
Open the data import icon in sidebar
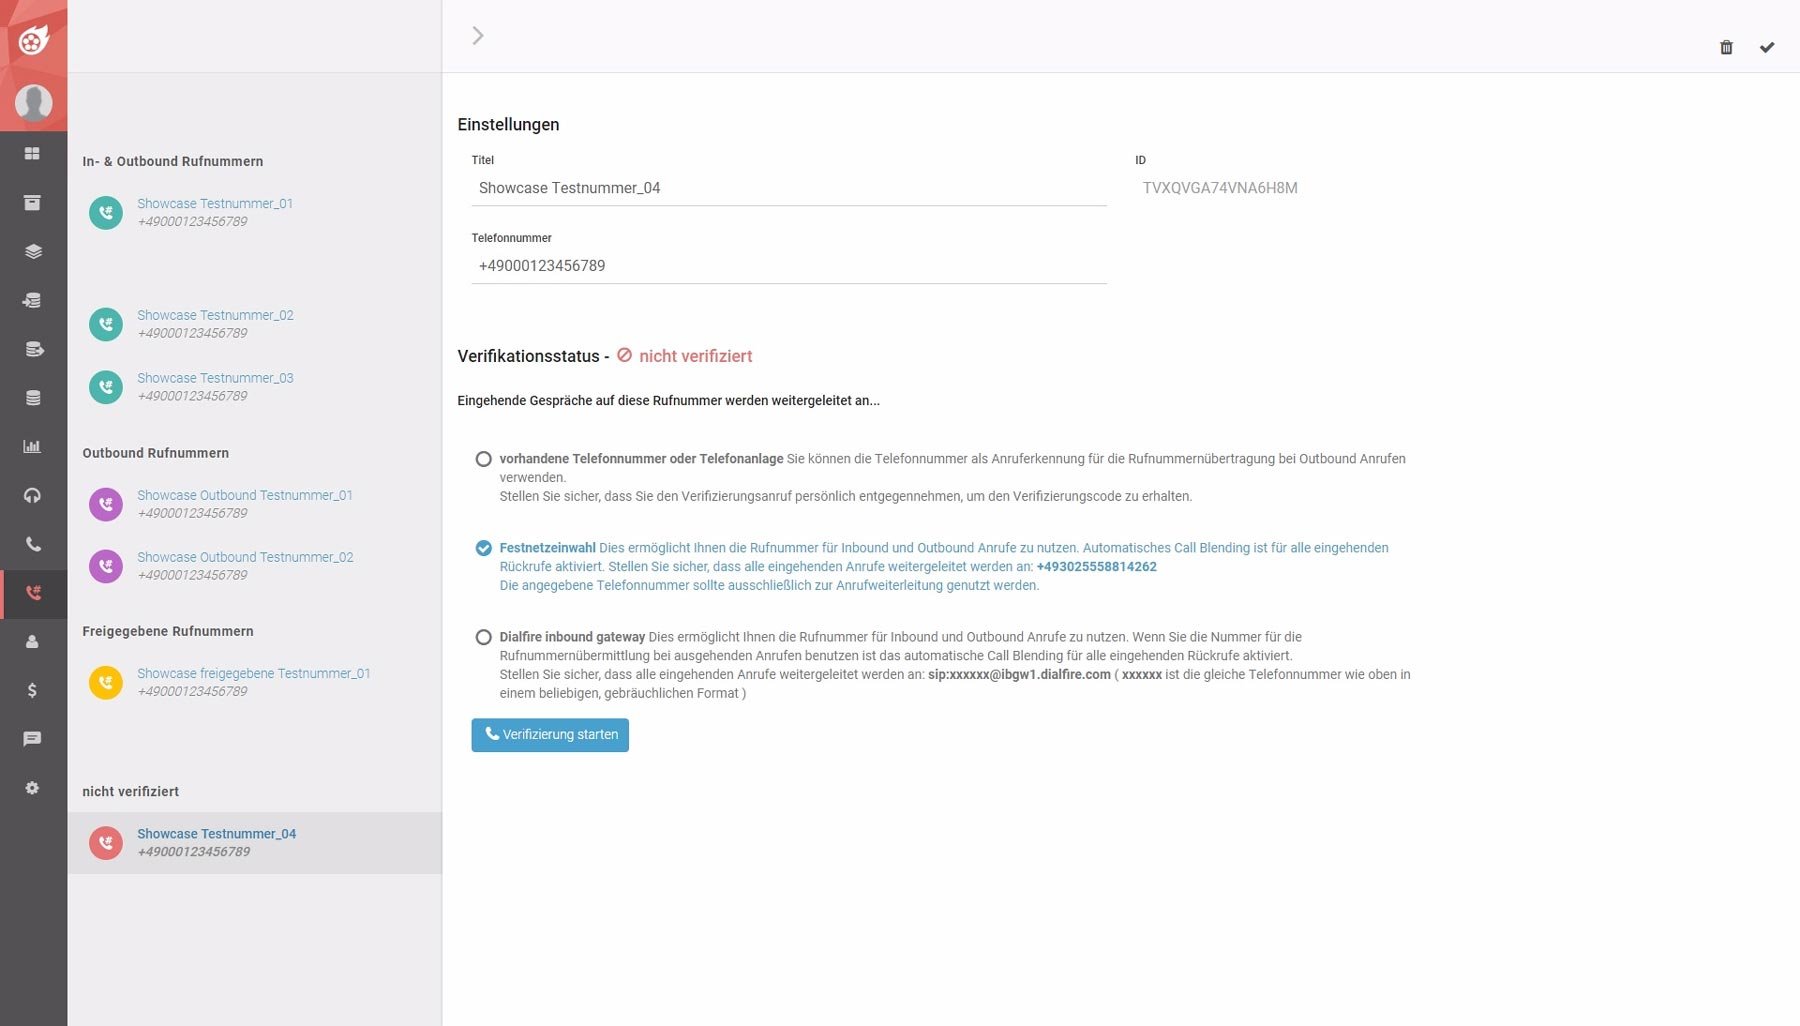[x=33, y=300]
